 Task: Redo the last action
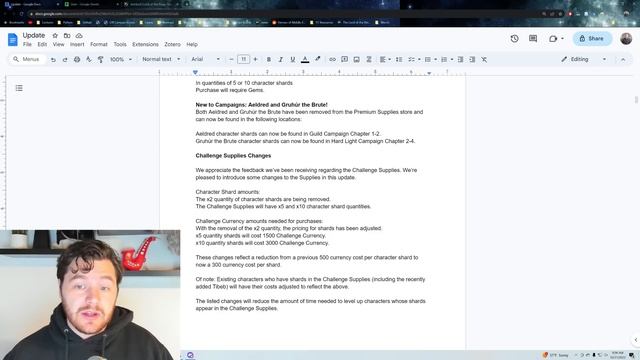pos(65,60)
